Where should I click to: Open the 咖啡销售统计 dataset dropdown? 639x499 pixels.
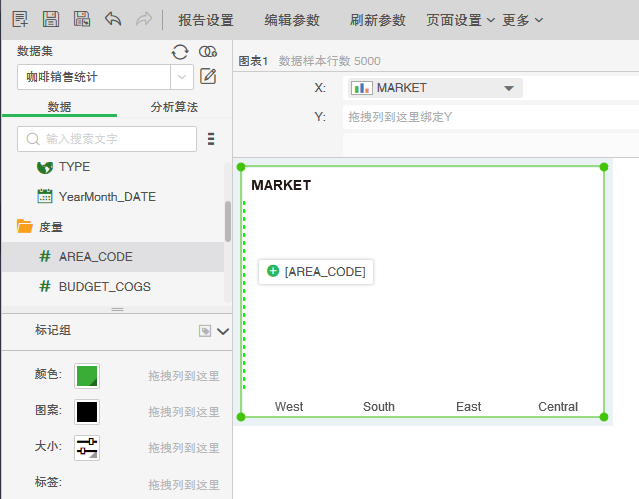182,76
